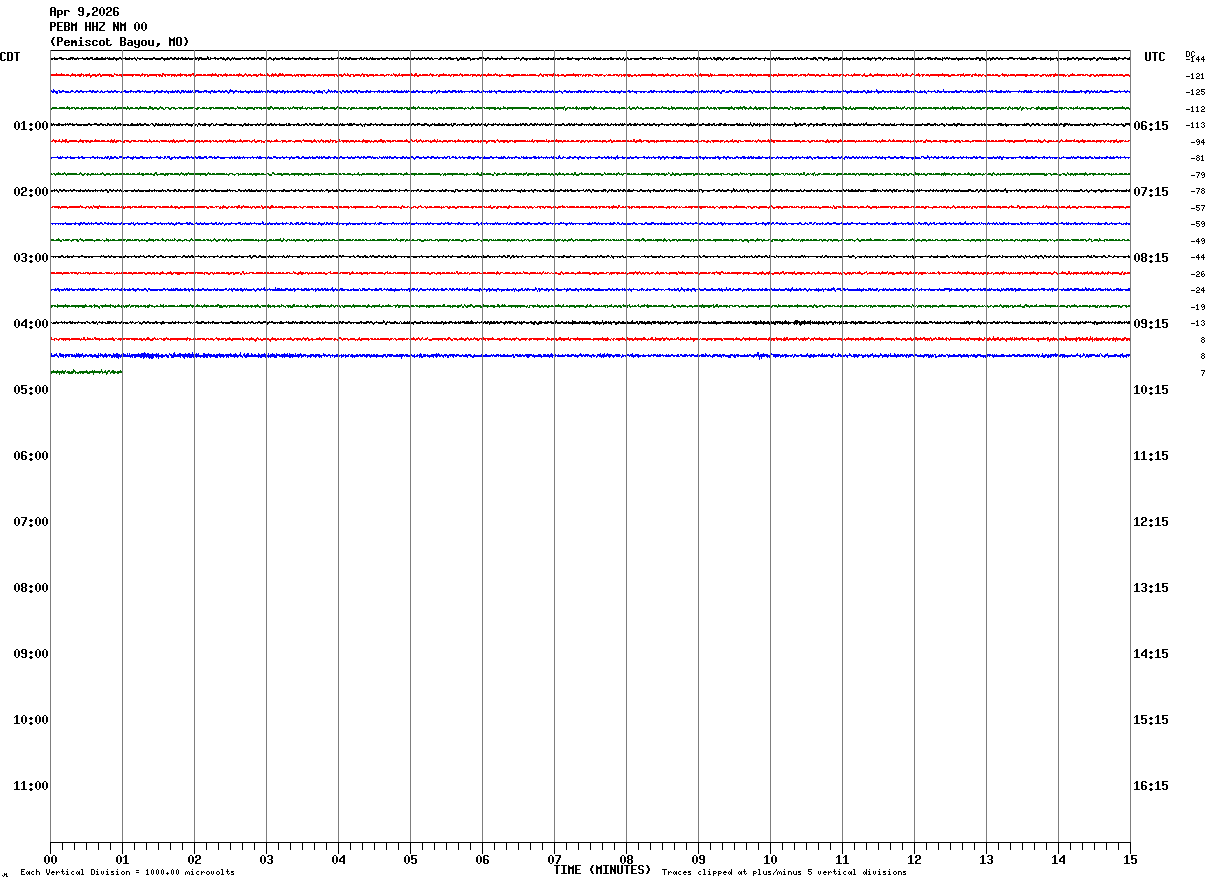This screenshot has height=886, width=1210.
Task: Click the CDT time zone label
Action: tap(10, 57)
